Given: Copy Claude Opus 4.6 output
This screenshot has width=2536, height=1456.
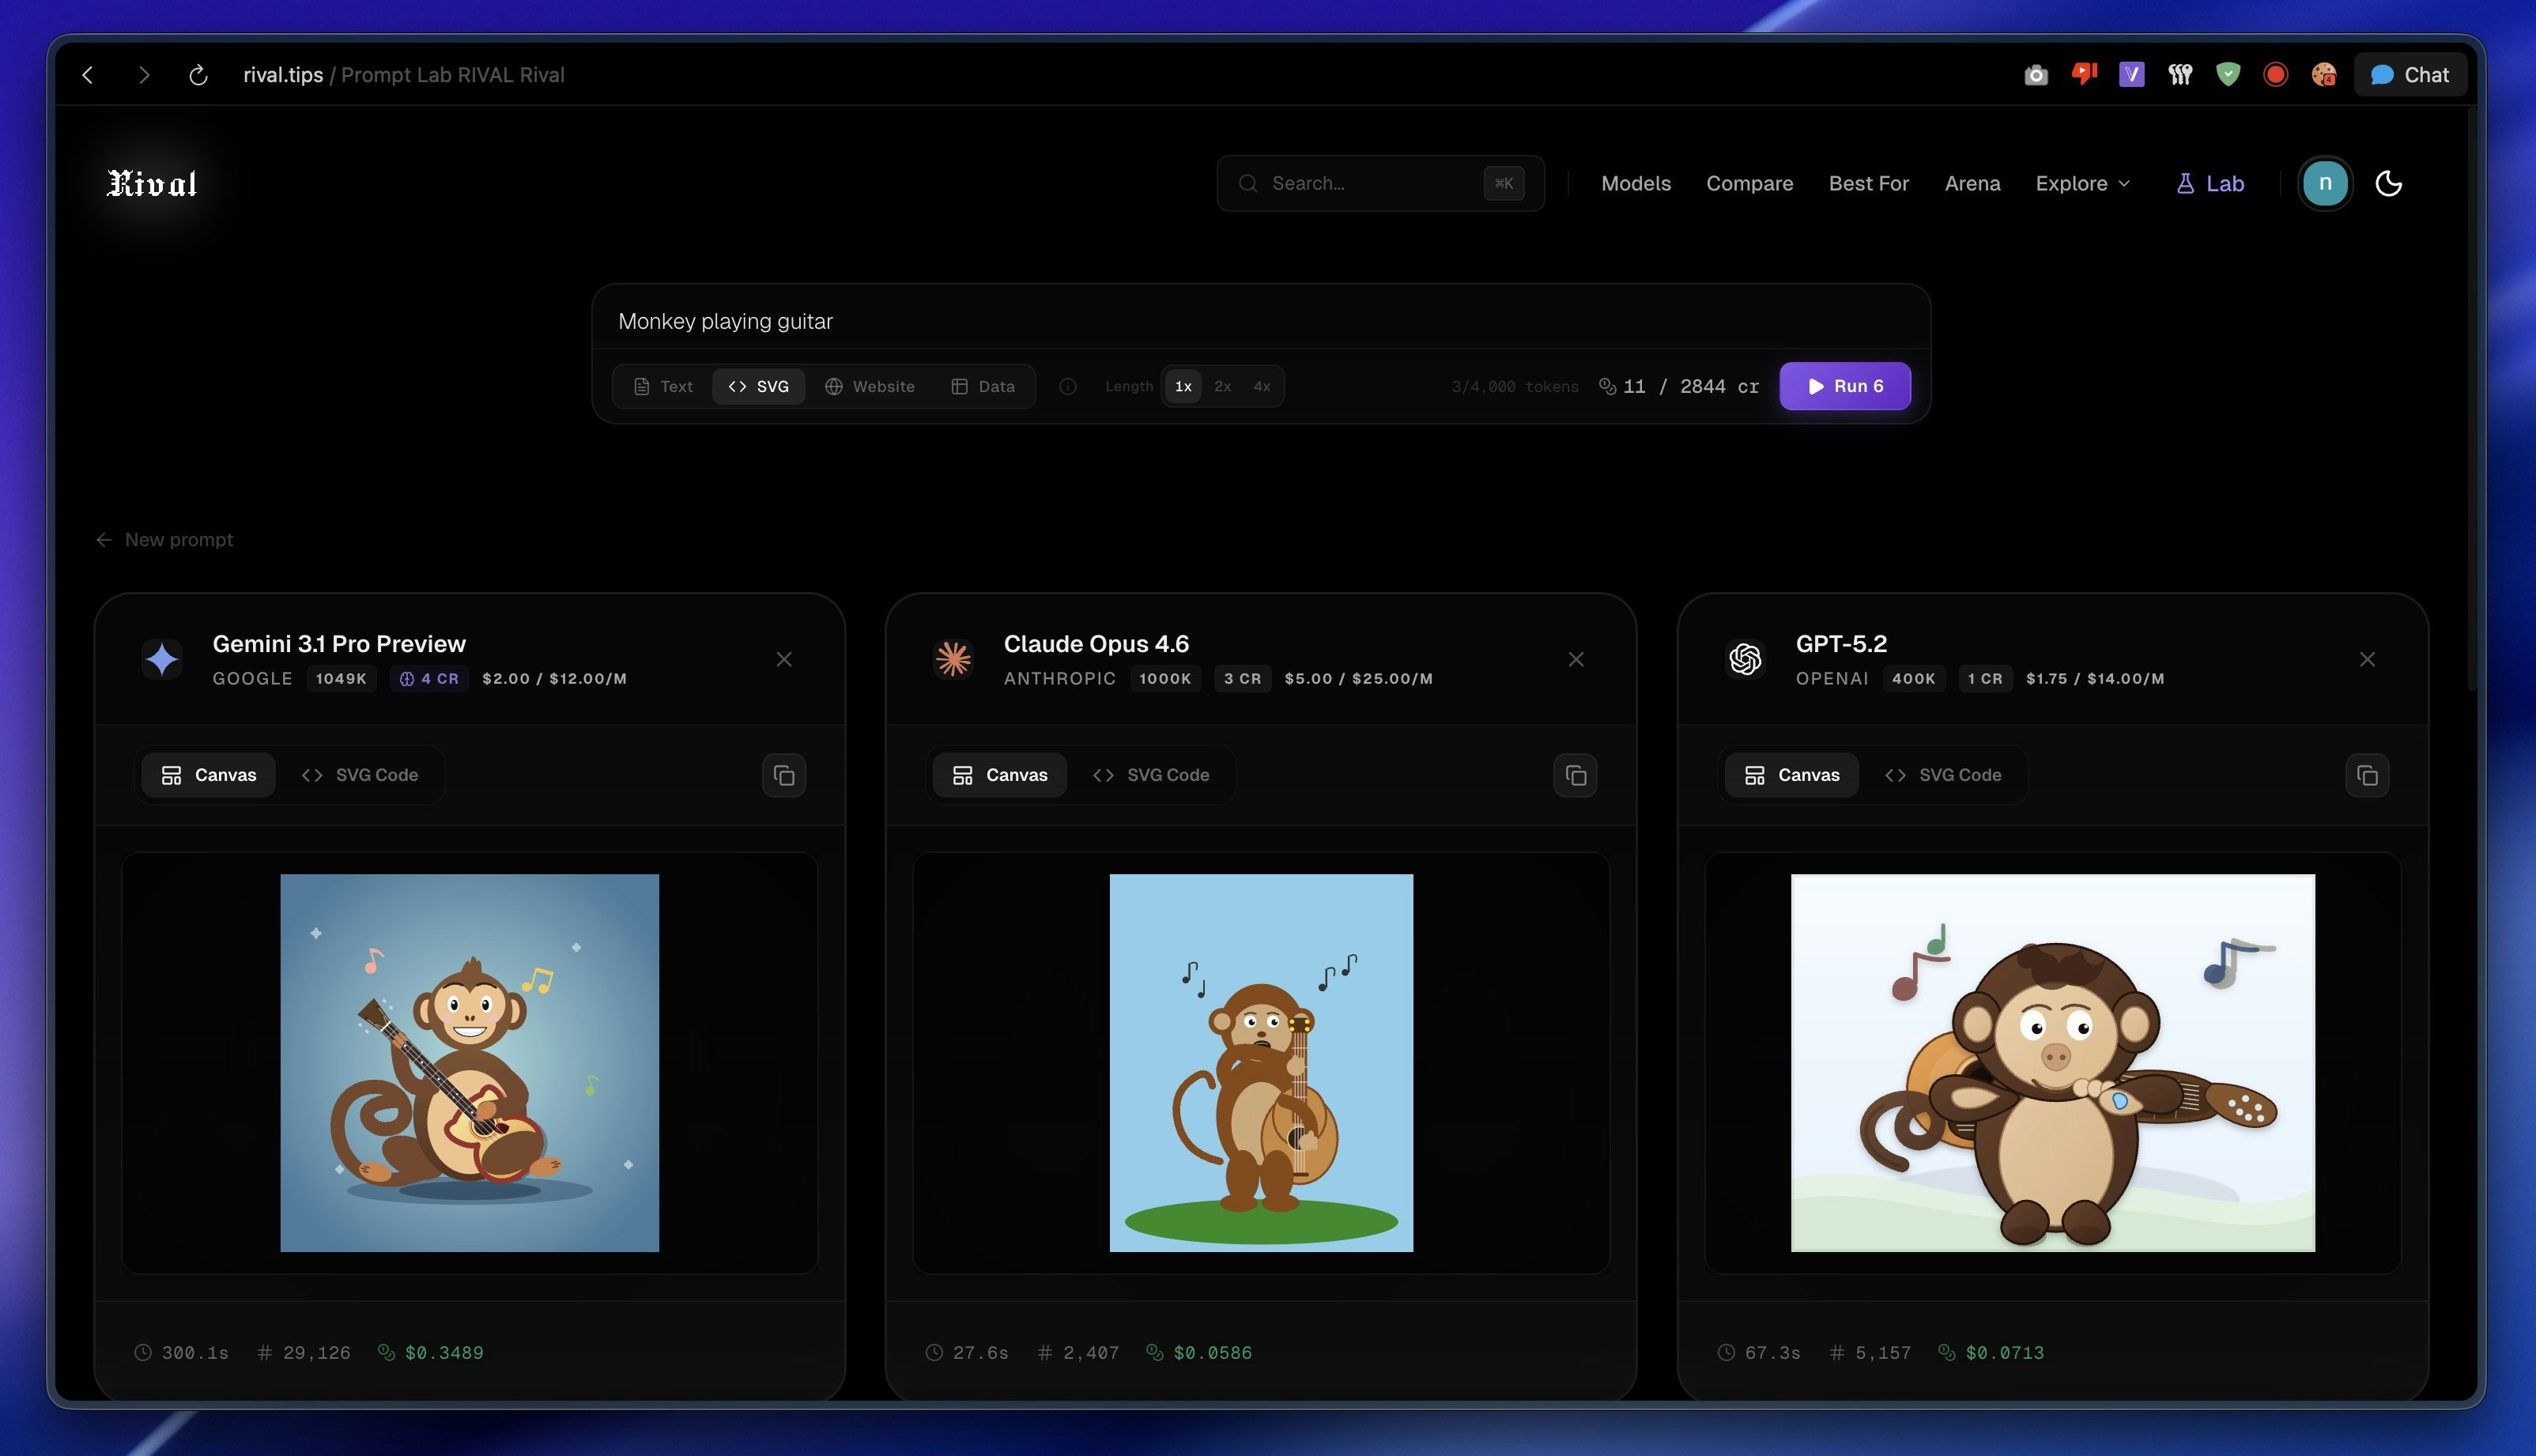Looking at the screenshot, I should pos(1575,776).
